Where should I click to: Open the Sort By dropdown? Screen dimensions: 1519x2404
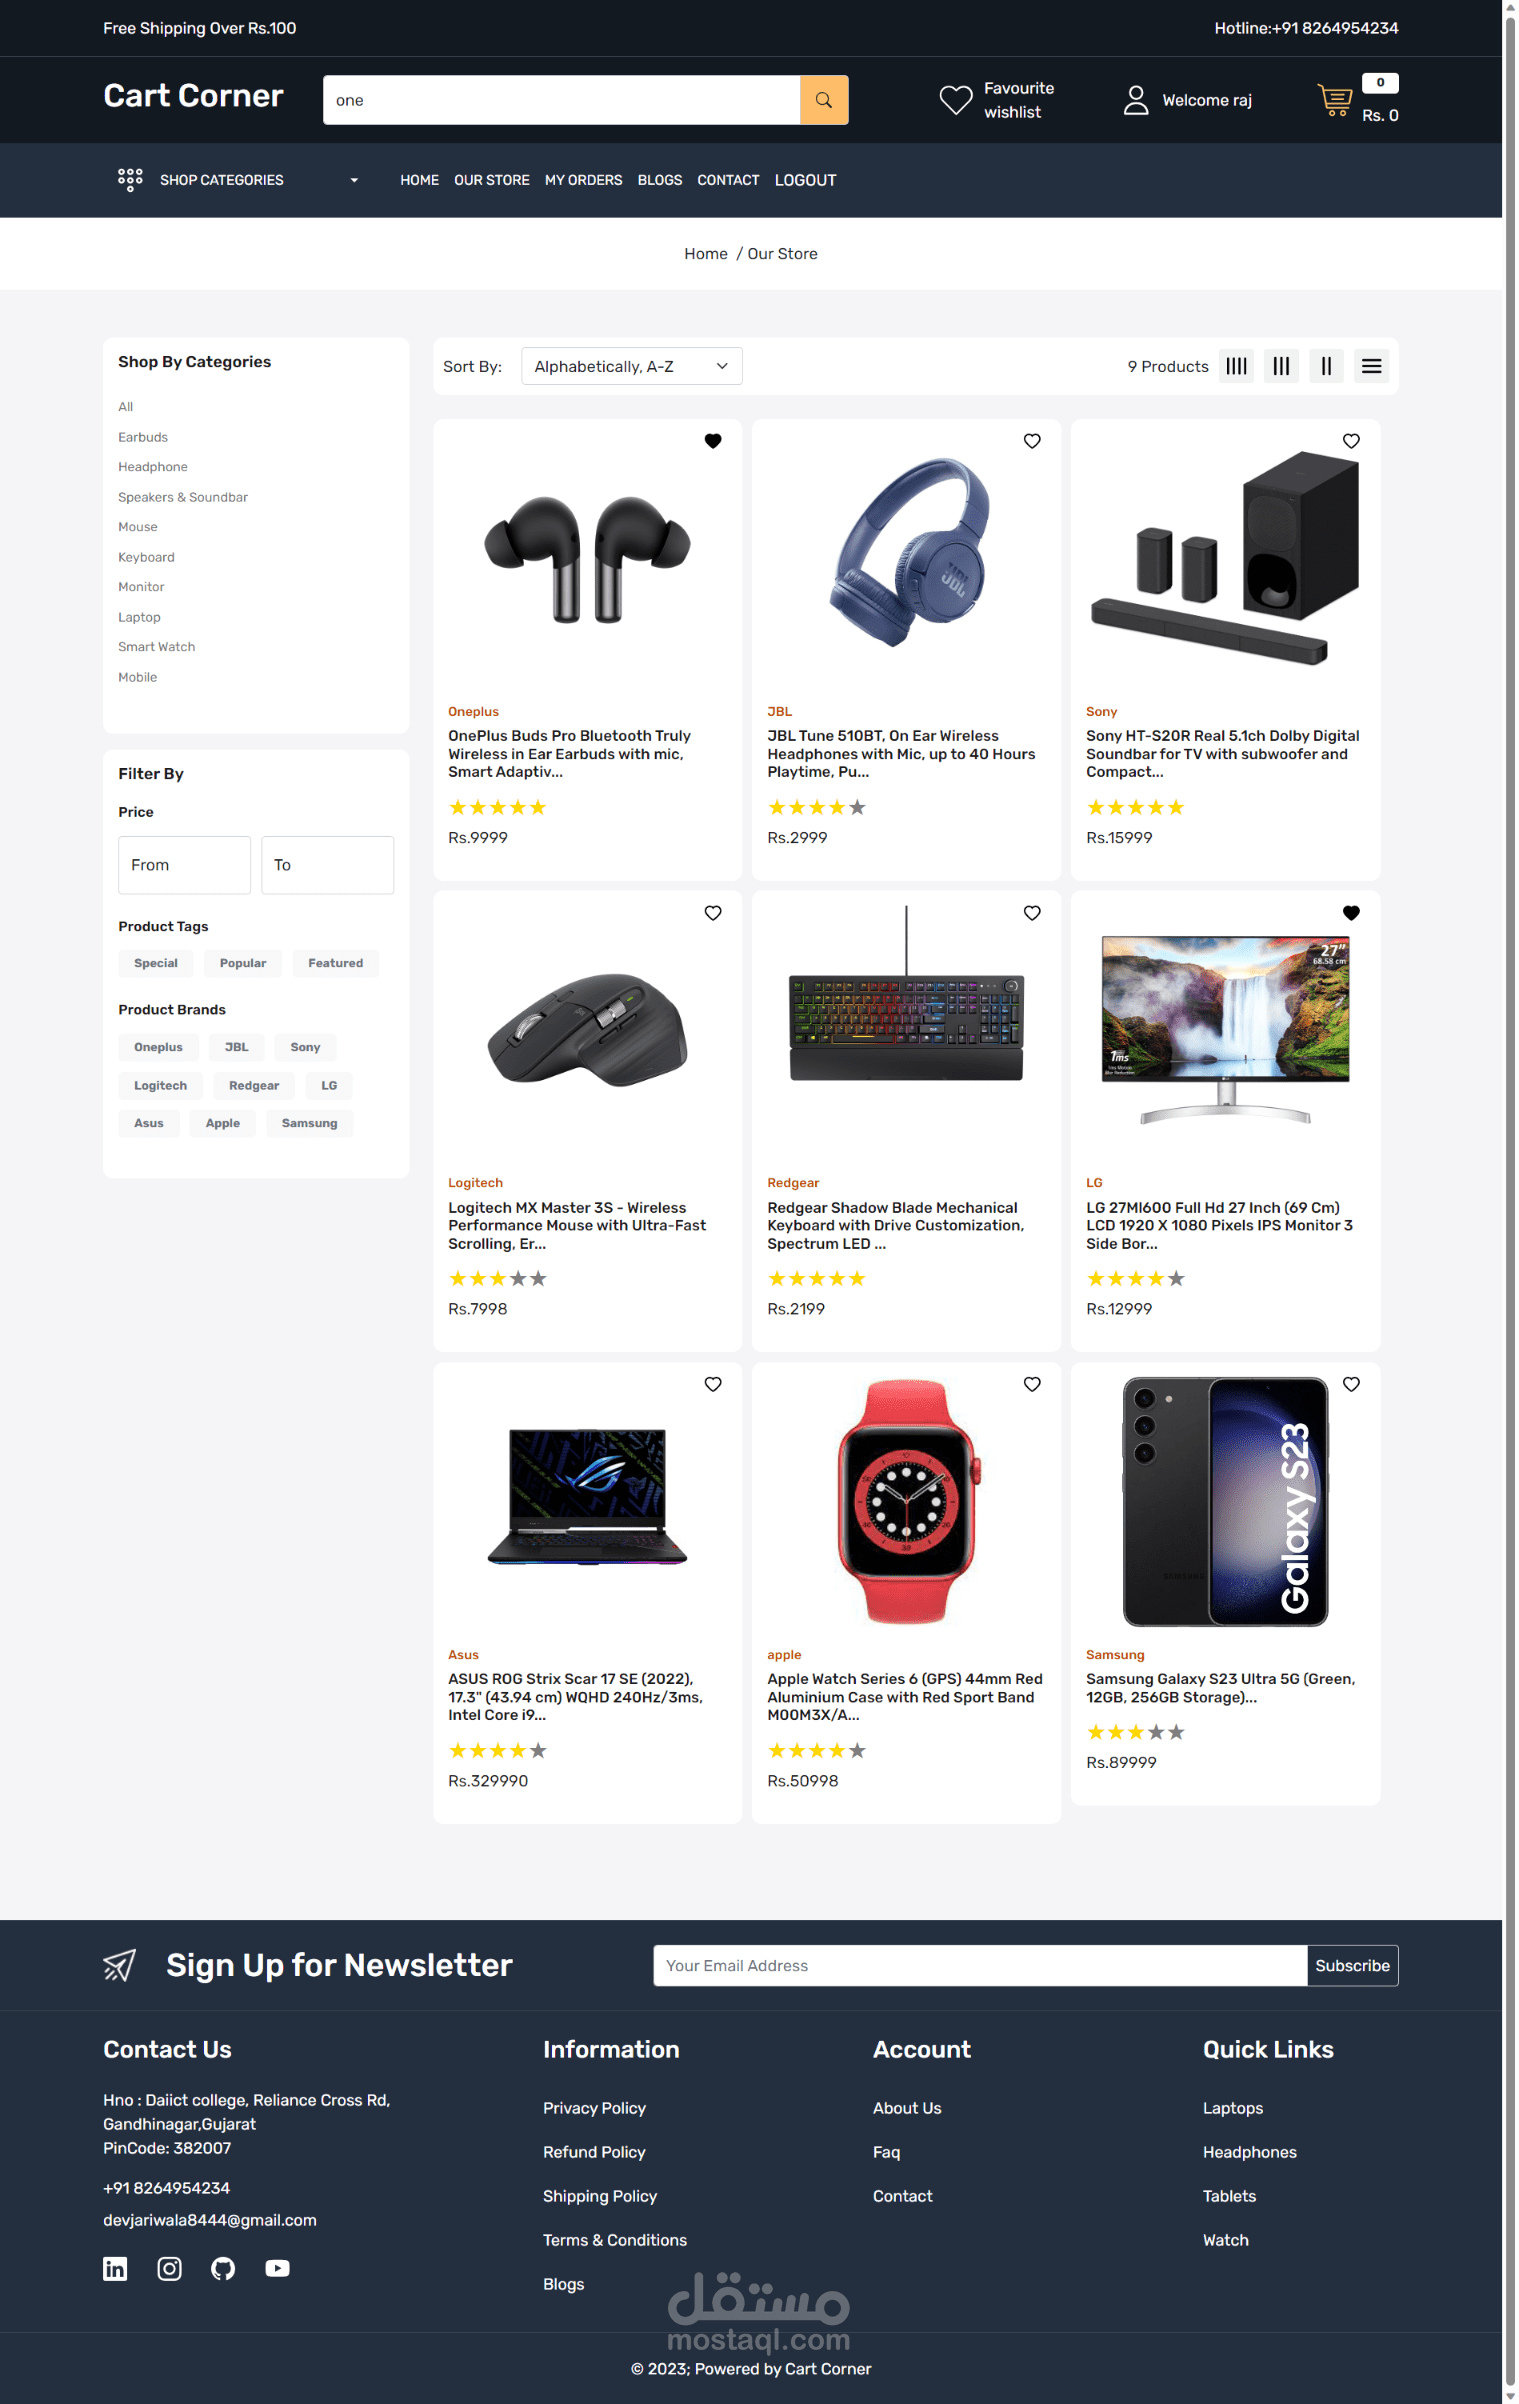(x=632, y=366)
